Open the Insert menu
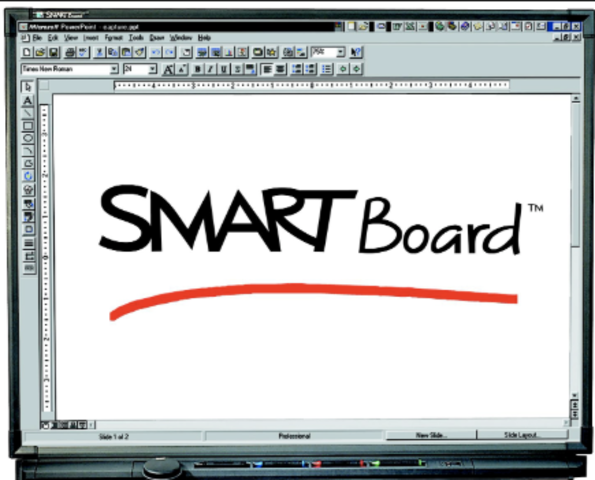Image resolution: width=595 pixels, height=480 pixels. pyautogui.click(x=91, y=38)
